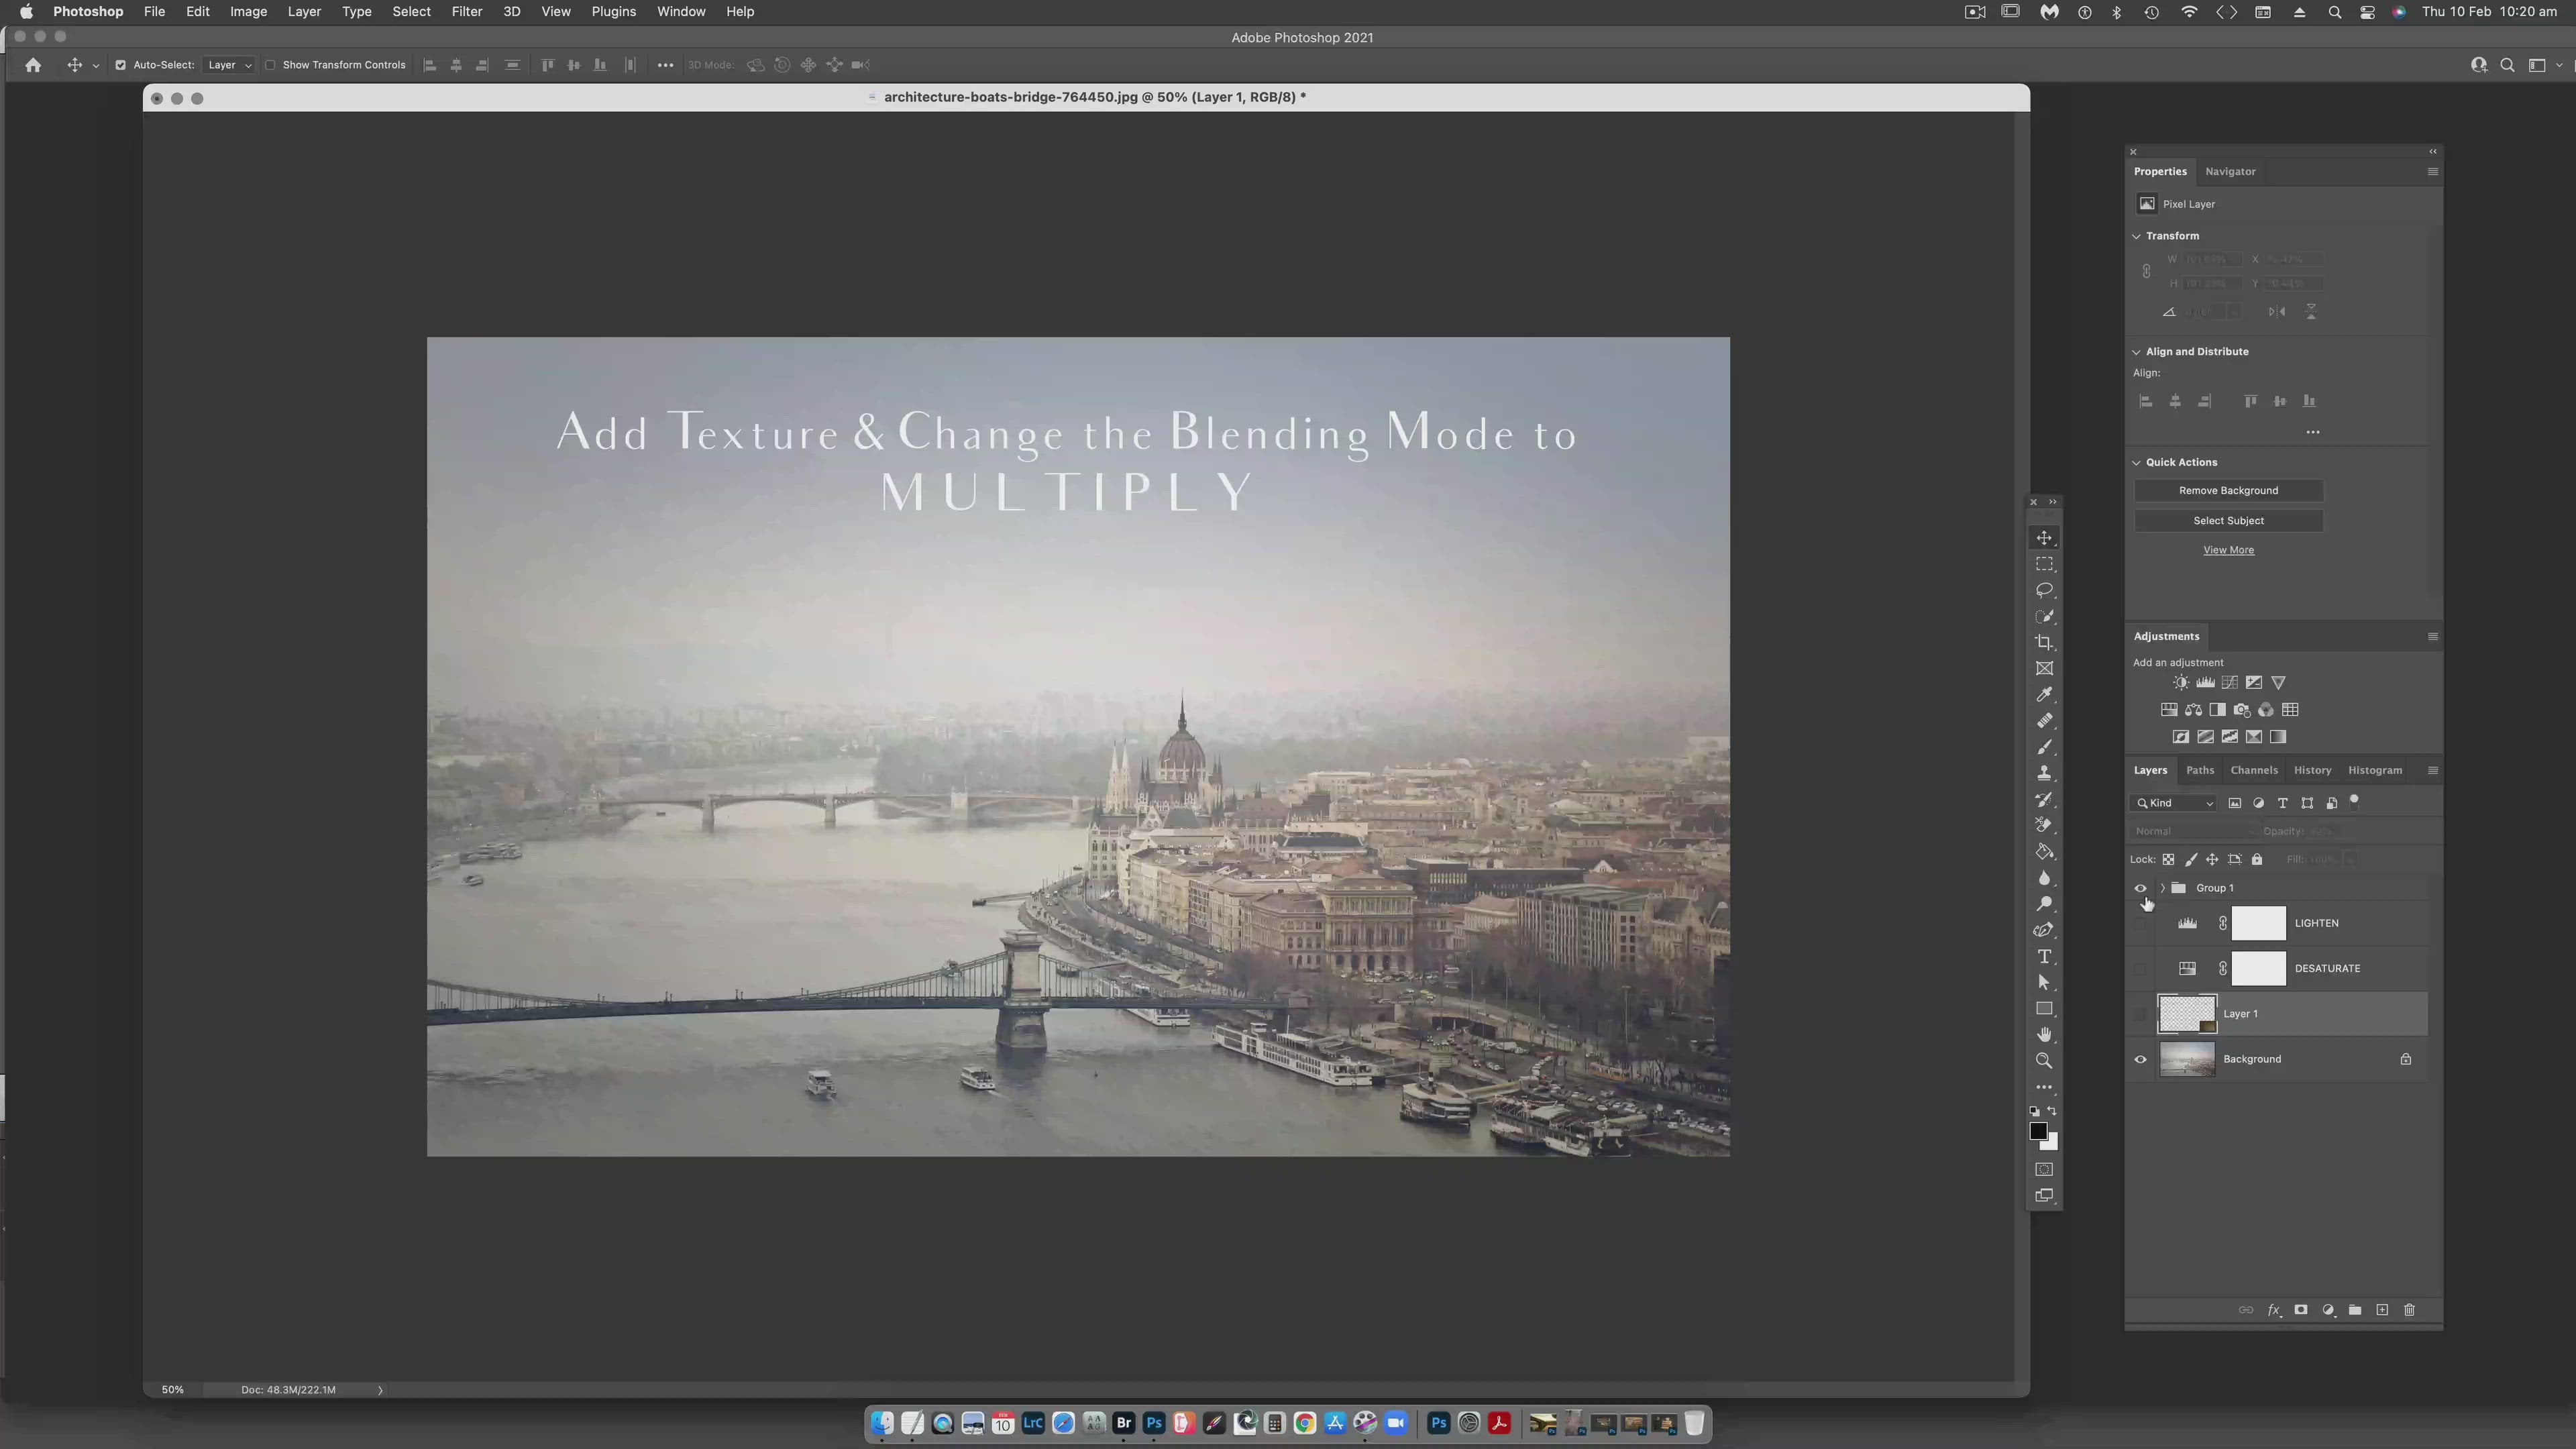Select the Hand tool
2576x1449 pixels.
2044,1034
